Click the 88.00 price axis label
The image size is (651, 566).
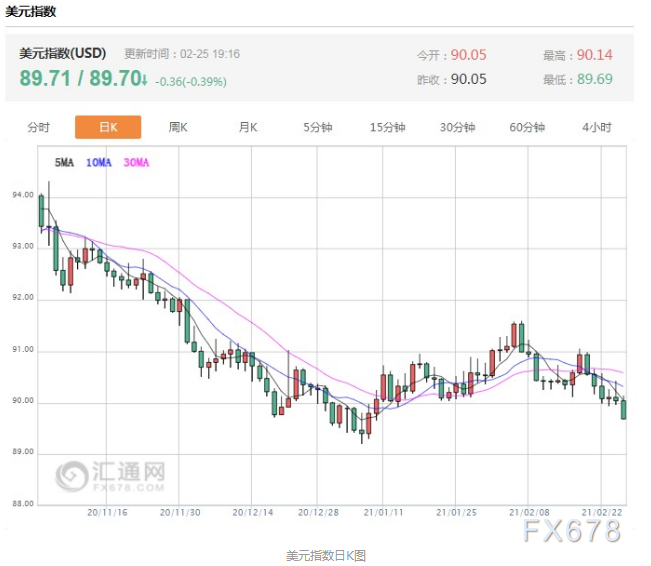(23, 503)
